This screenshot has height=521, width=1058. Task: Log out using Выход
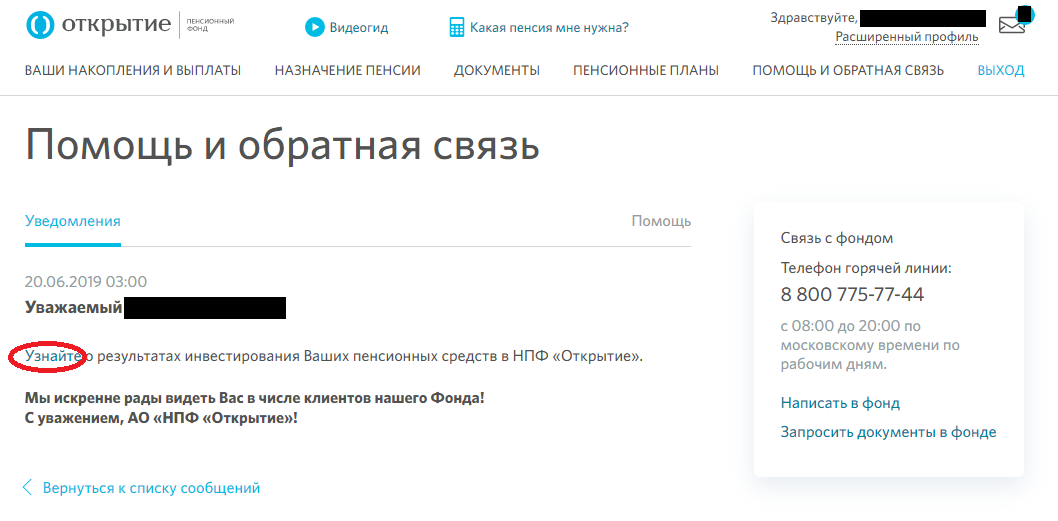click(1001, 70)
